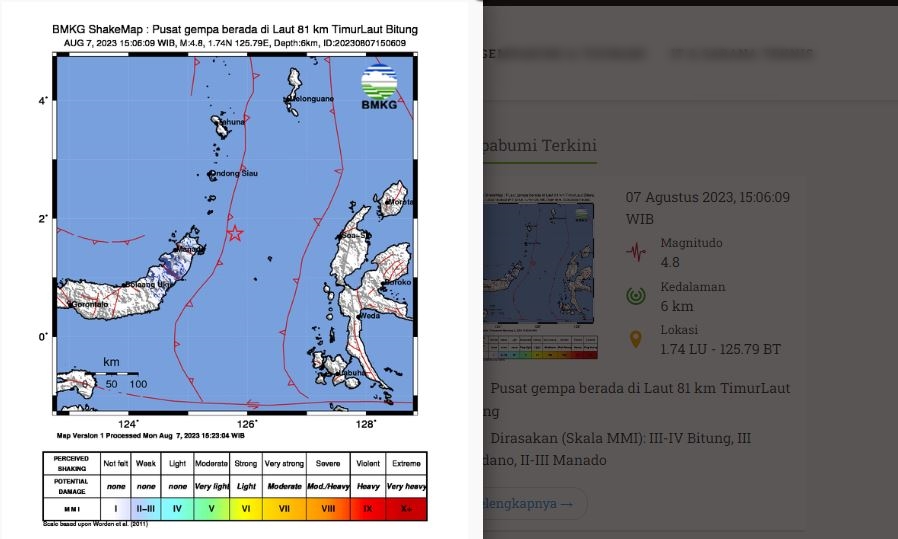The image size is (898, 539).
Task: Click the 'Ondong Siau' label on the map
Action: (x=234, y=174)
